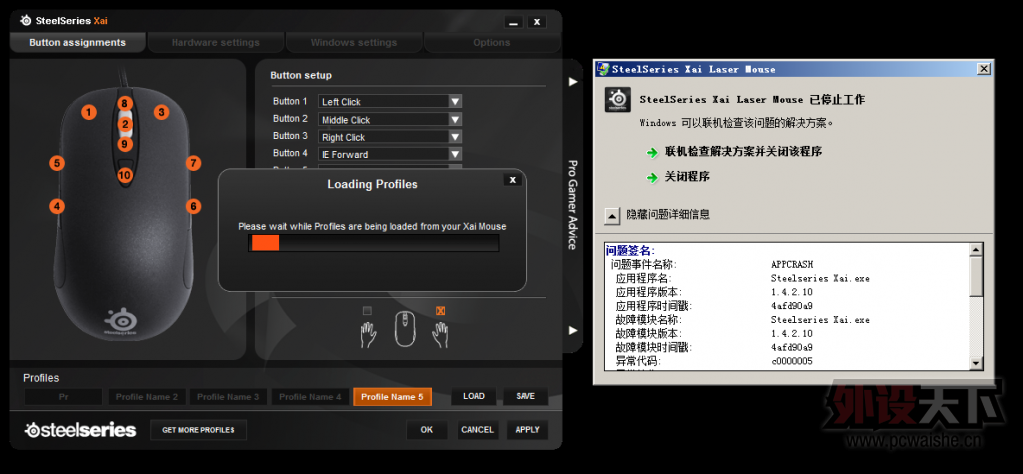
Task: Click GET MORE PROFILES button
Action: tap(198, 430)
